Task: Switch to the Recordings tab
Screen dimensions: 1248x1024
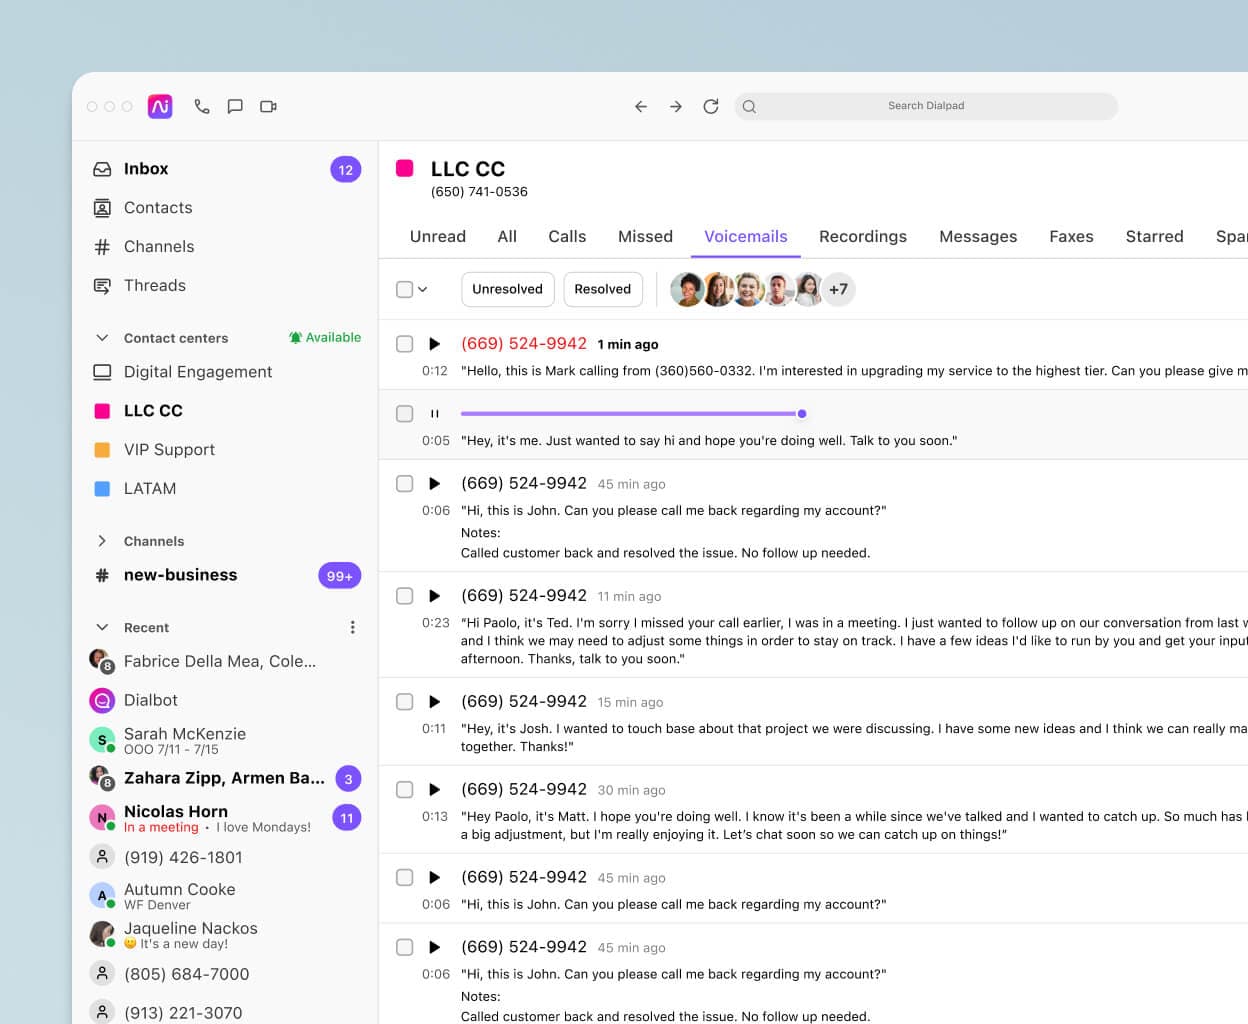Action: click(862, 237)
